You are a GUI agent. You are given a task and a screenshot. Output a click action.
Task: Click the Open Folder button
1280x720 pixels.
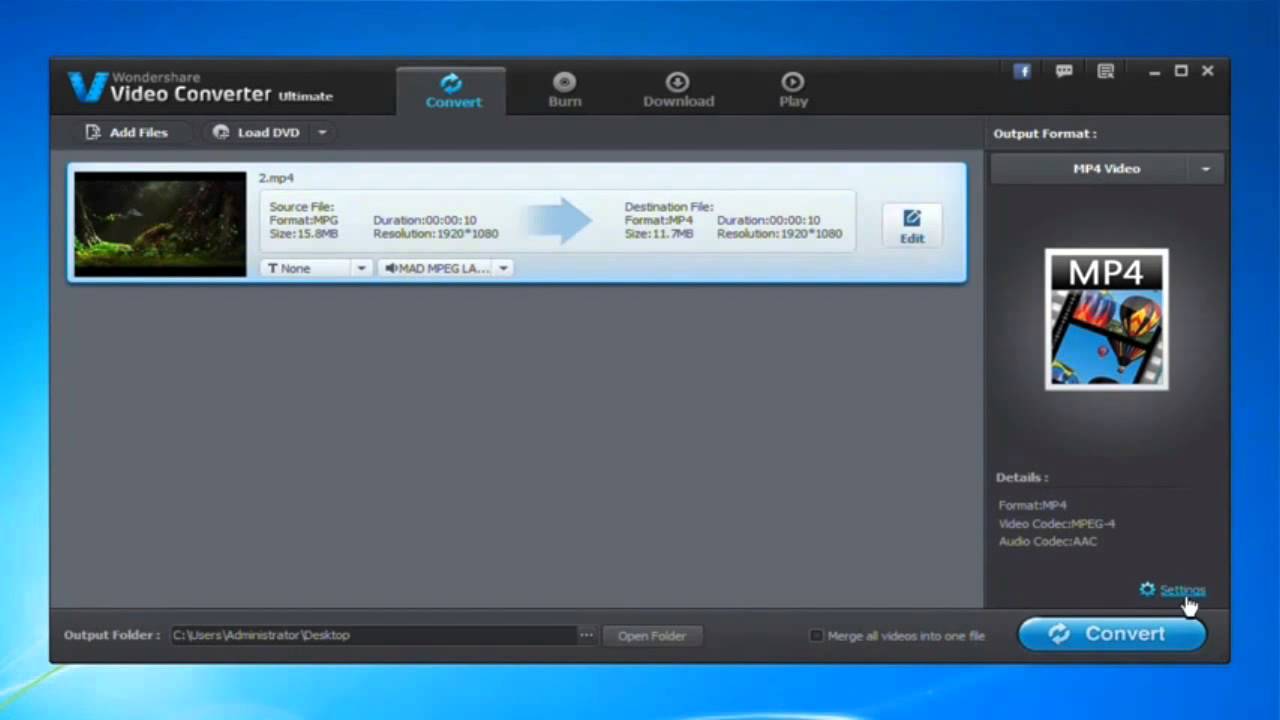pyautogui.click(x=652, y=636)
